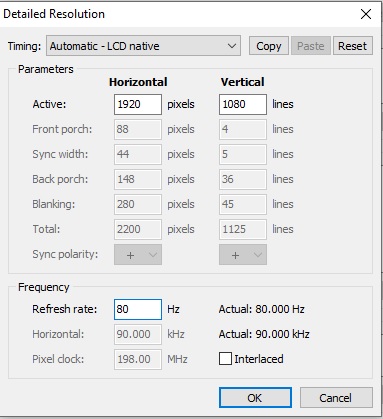Image resolution: width=383 pixels, height=419 pixels.
Task: Click the horizontal Front porch field
Action: [x=138, y=129]
